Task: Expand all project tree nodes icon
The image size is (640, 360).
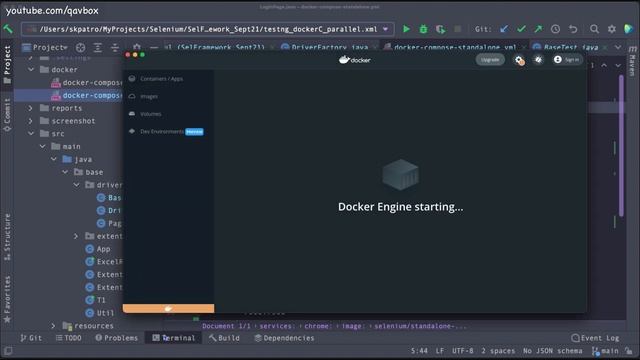Action: click(x=98, y=48)
